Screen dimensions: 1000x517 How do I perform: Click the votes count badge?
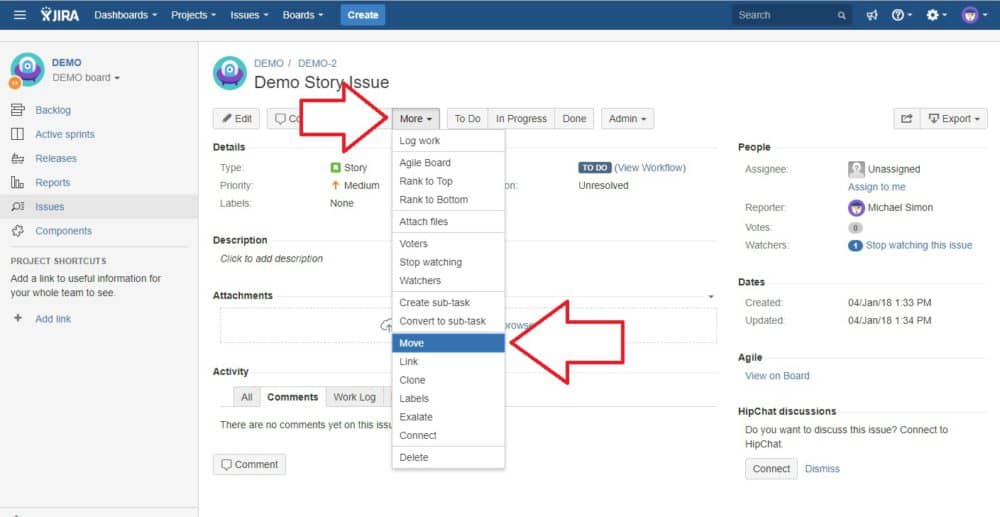(855, 228)
